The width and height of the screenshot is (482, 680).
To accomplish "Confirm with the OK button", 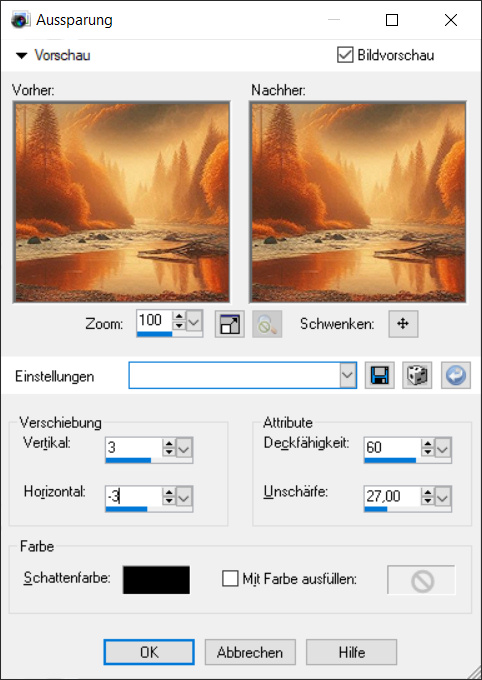I will coord(149,652).
